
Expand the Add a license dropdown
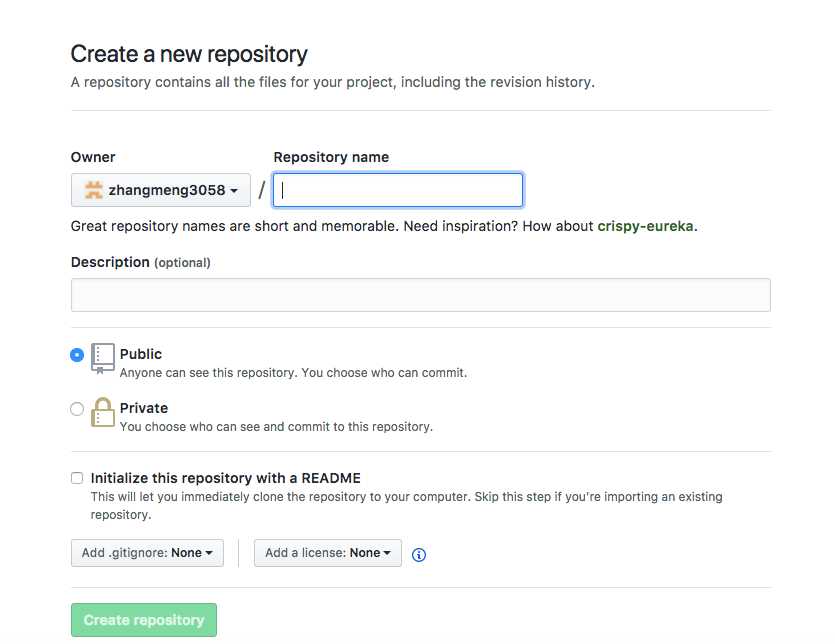click(x=328, y=553)
